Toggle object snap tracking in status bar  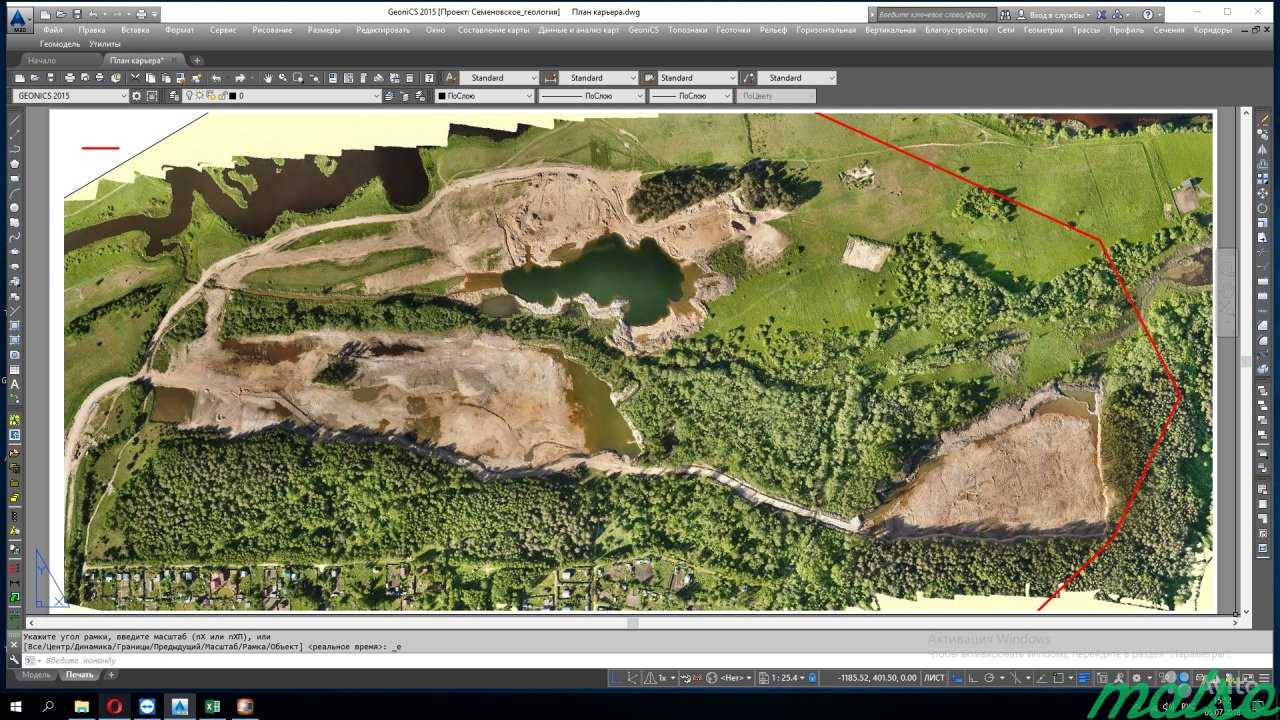coord(1041,678)
